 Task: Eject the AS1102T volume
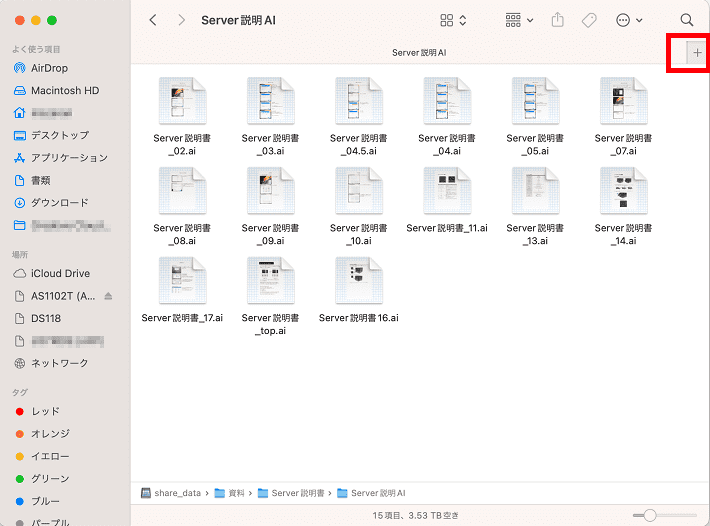coord(108,296)
